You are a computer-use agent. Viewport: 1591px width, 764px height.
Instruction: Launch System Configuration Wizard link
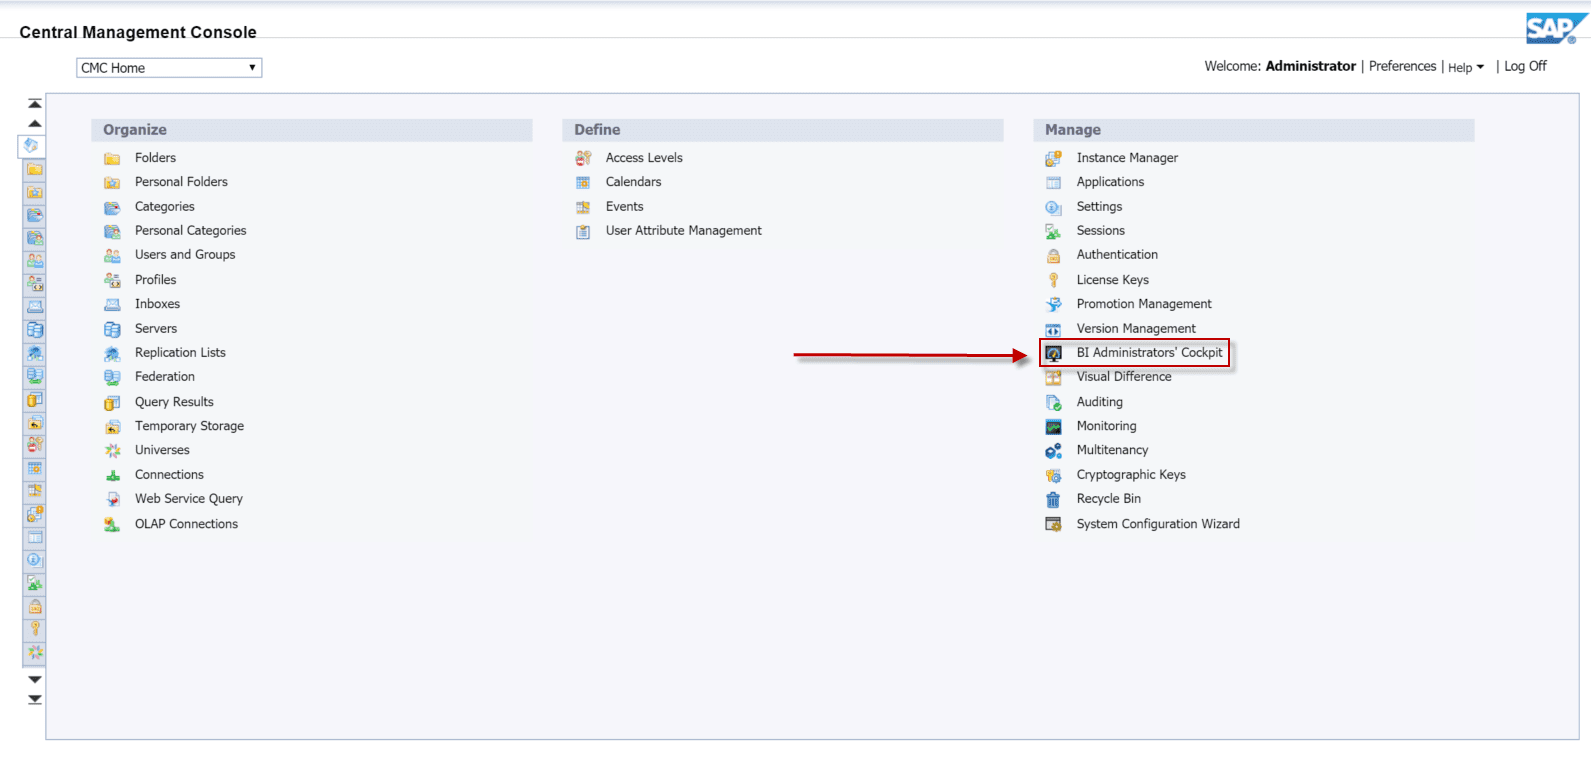[1158, 524]
